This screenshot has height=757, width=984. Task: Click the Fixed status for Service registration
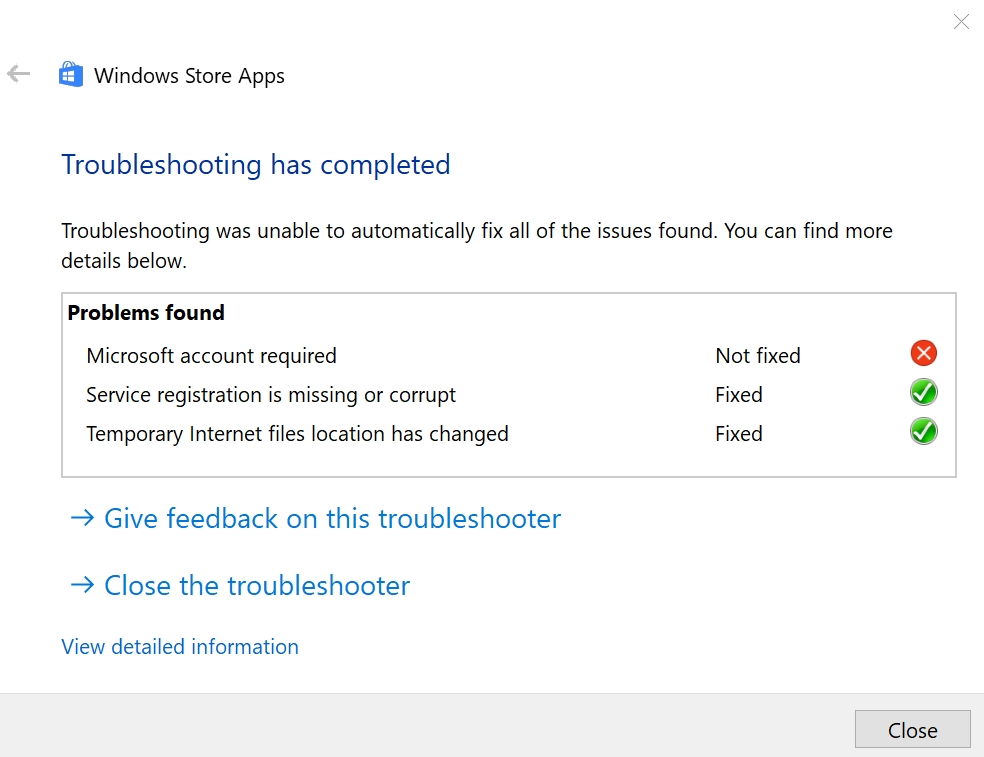(x=739, y=395)
